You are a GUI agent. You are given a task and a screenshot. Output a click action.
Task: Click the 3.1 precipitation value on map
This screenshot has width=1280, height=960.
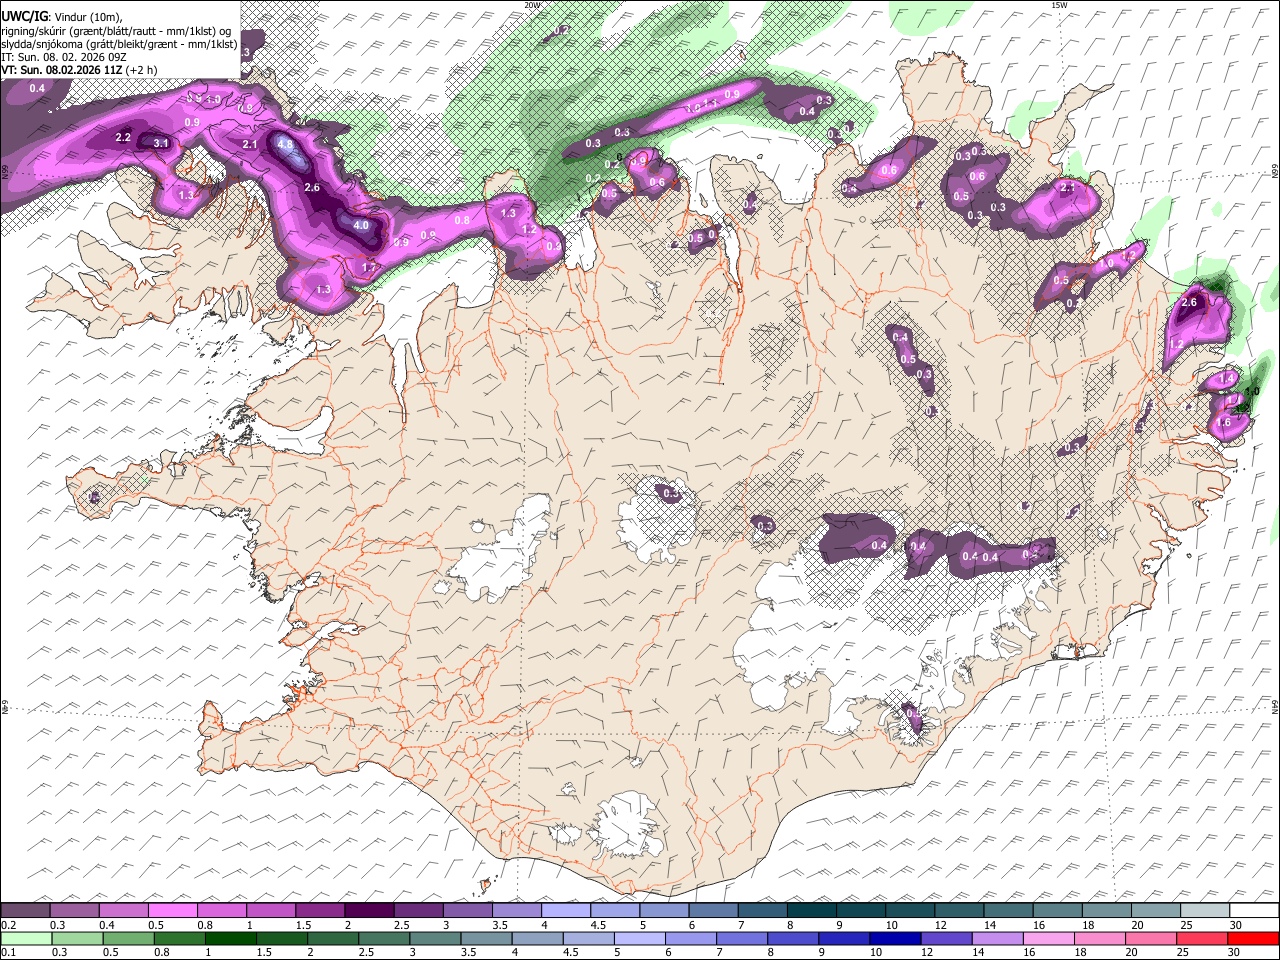(161, 144)
